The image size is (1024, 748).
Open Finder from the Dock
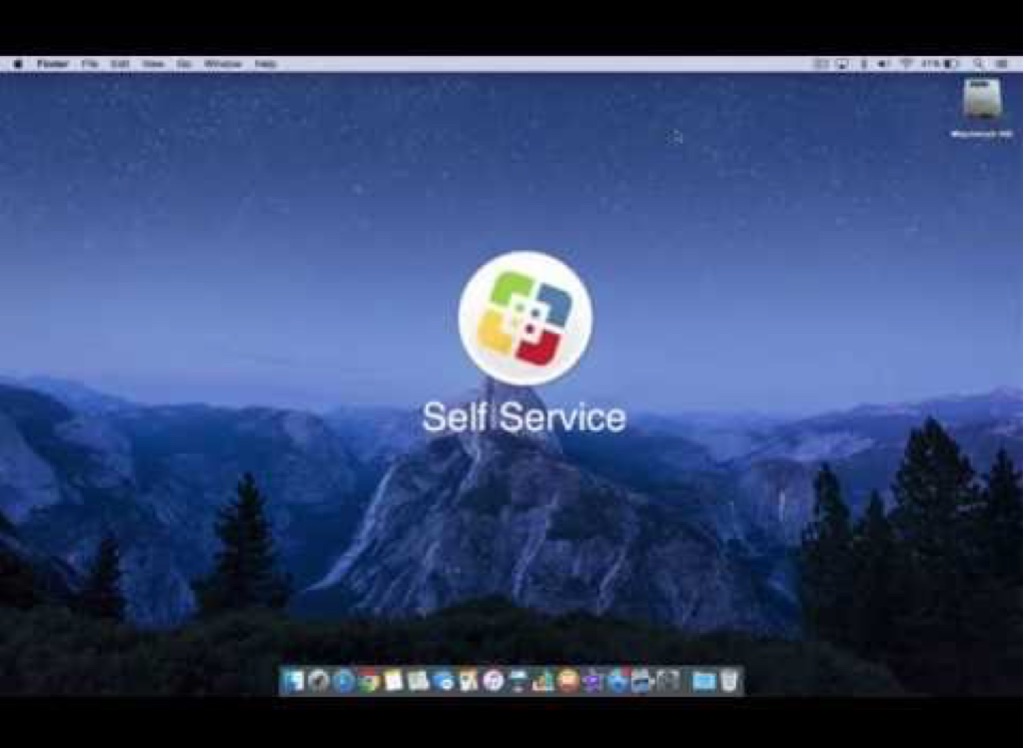294,681
